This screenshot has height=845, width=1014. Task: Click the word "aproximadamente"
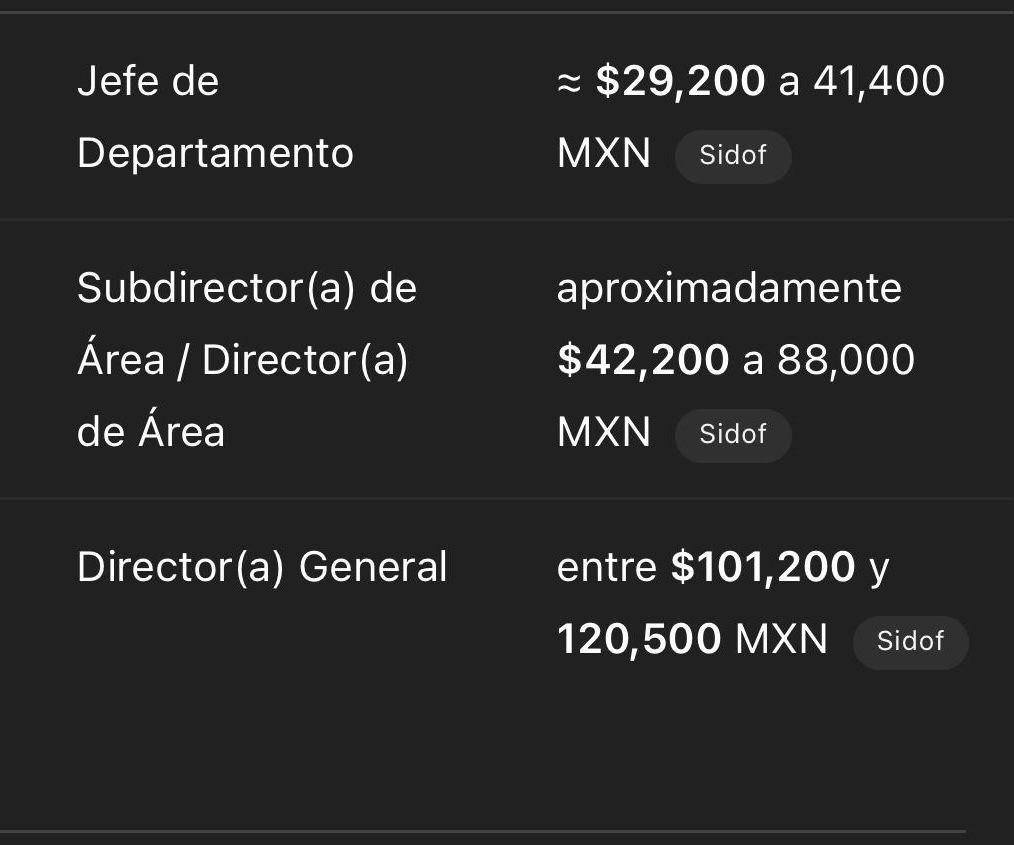(729, 289)
